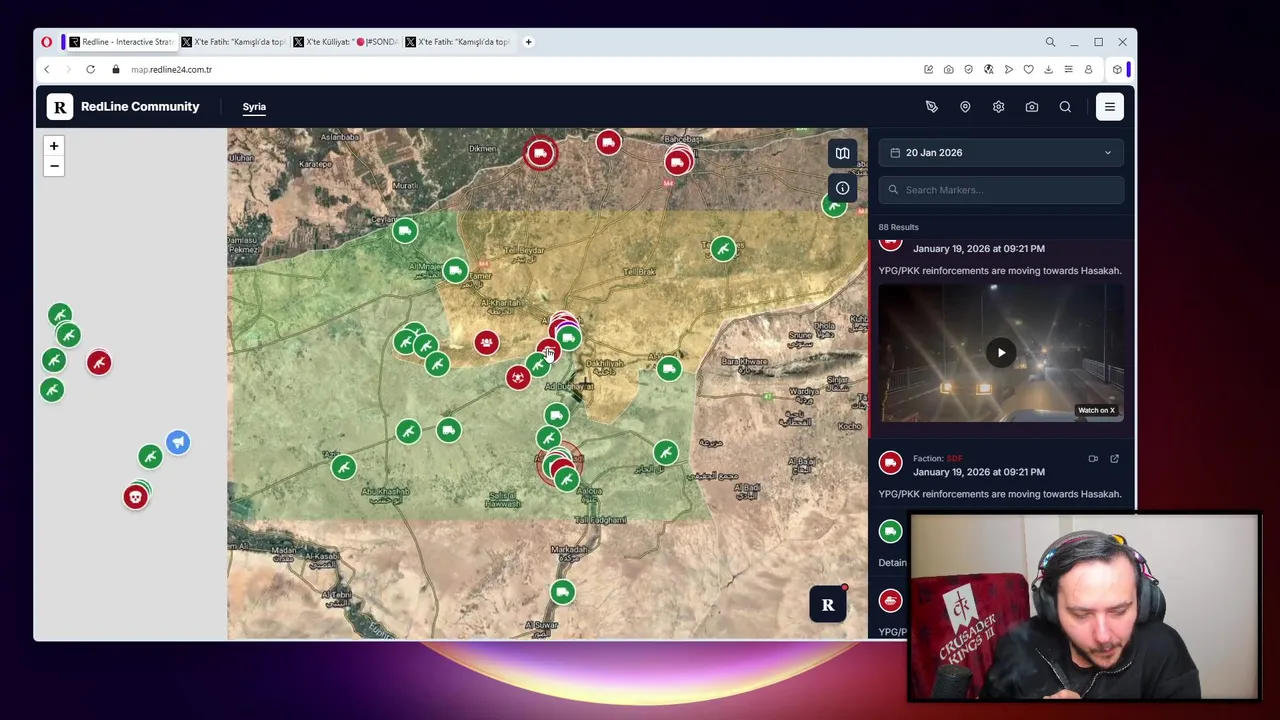Open the Opera snapshot camera icon
The height and width of the screenshot is (720, 1280).
948,70
